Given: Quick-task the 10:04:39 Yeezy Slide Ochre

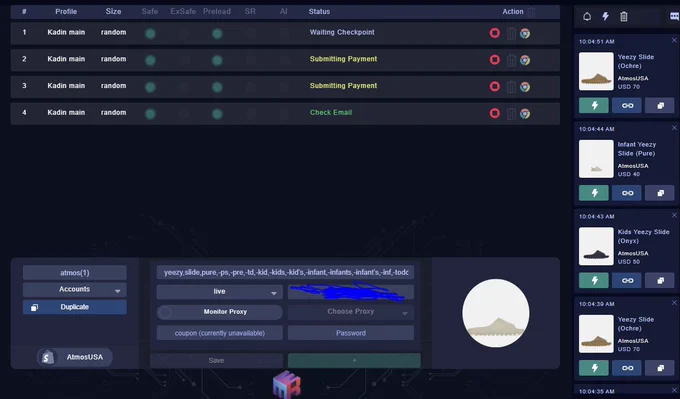Looking at the screenshot, I should [594, 368].
